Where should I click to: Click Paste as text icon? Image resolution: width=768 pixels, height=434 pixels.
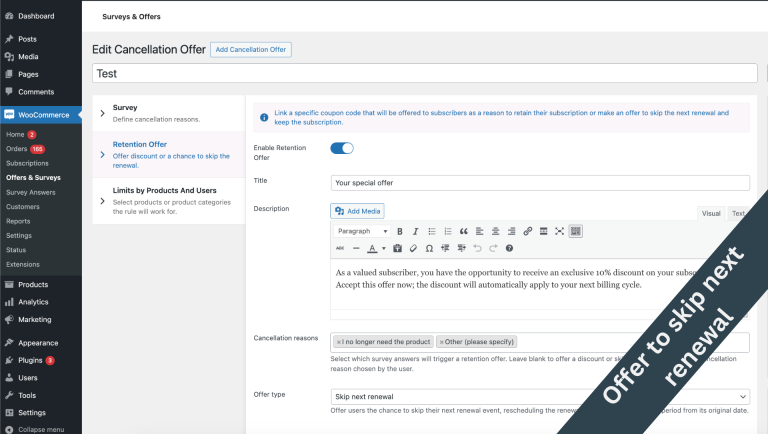pyautogui.click(x=397, y=248)
